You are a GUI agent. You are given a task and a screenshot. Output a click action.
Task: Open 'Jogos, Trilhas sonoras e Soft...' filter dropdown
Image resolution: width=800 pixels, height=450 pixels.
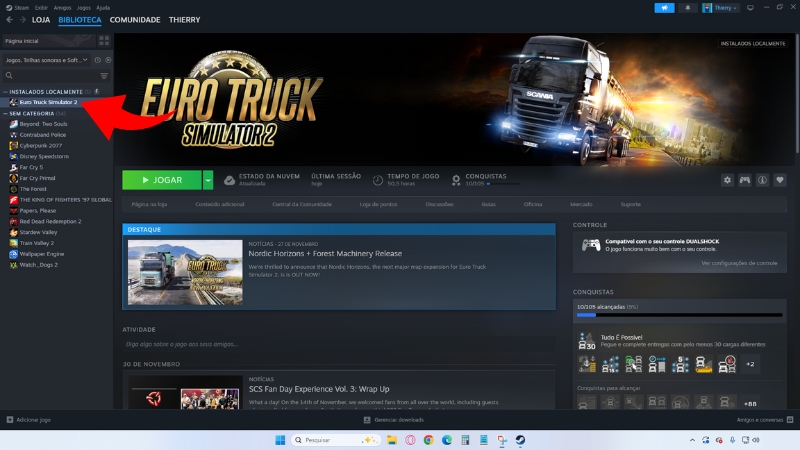click(46, 60)
